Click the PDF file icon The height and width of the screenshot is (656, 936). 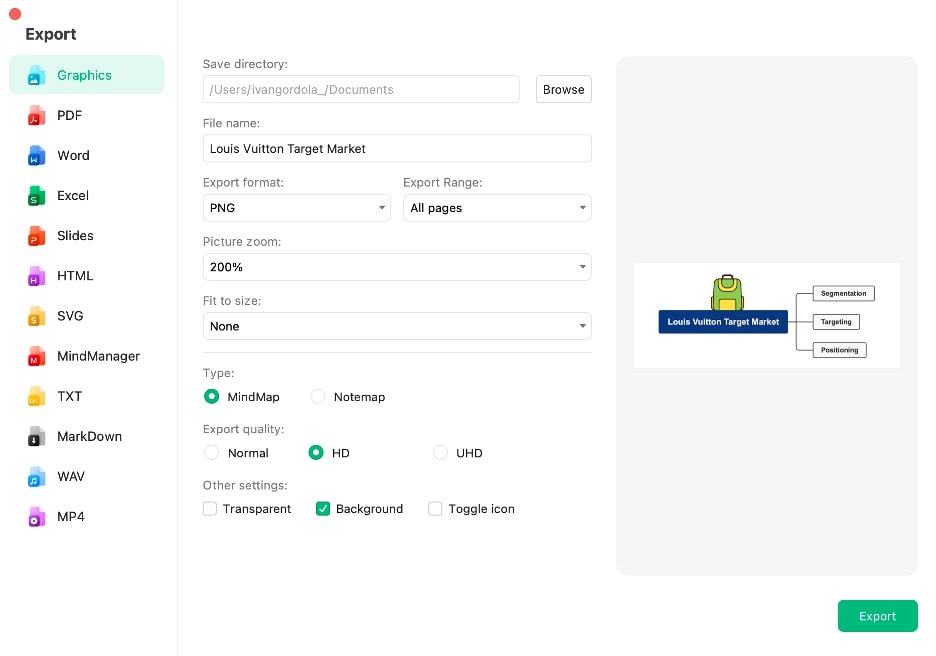click(x=36, y=115)
